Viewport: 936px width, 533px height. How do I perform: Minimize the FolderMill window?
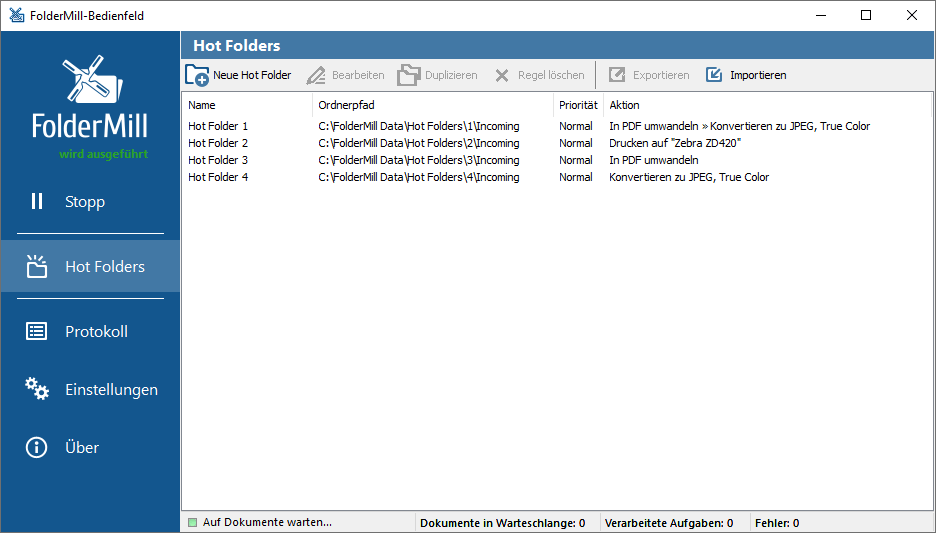click(x=821, y=16)
